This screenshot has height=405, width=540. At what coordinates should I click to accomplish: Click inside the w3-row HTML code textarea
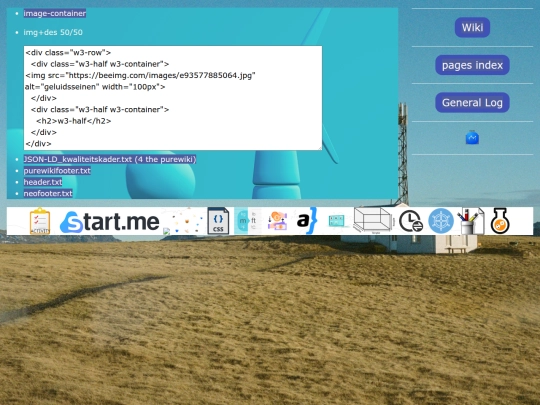tap(173, 98)
